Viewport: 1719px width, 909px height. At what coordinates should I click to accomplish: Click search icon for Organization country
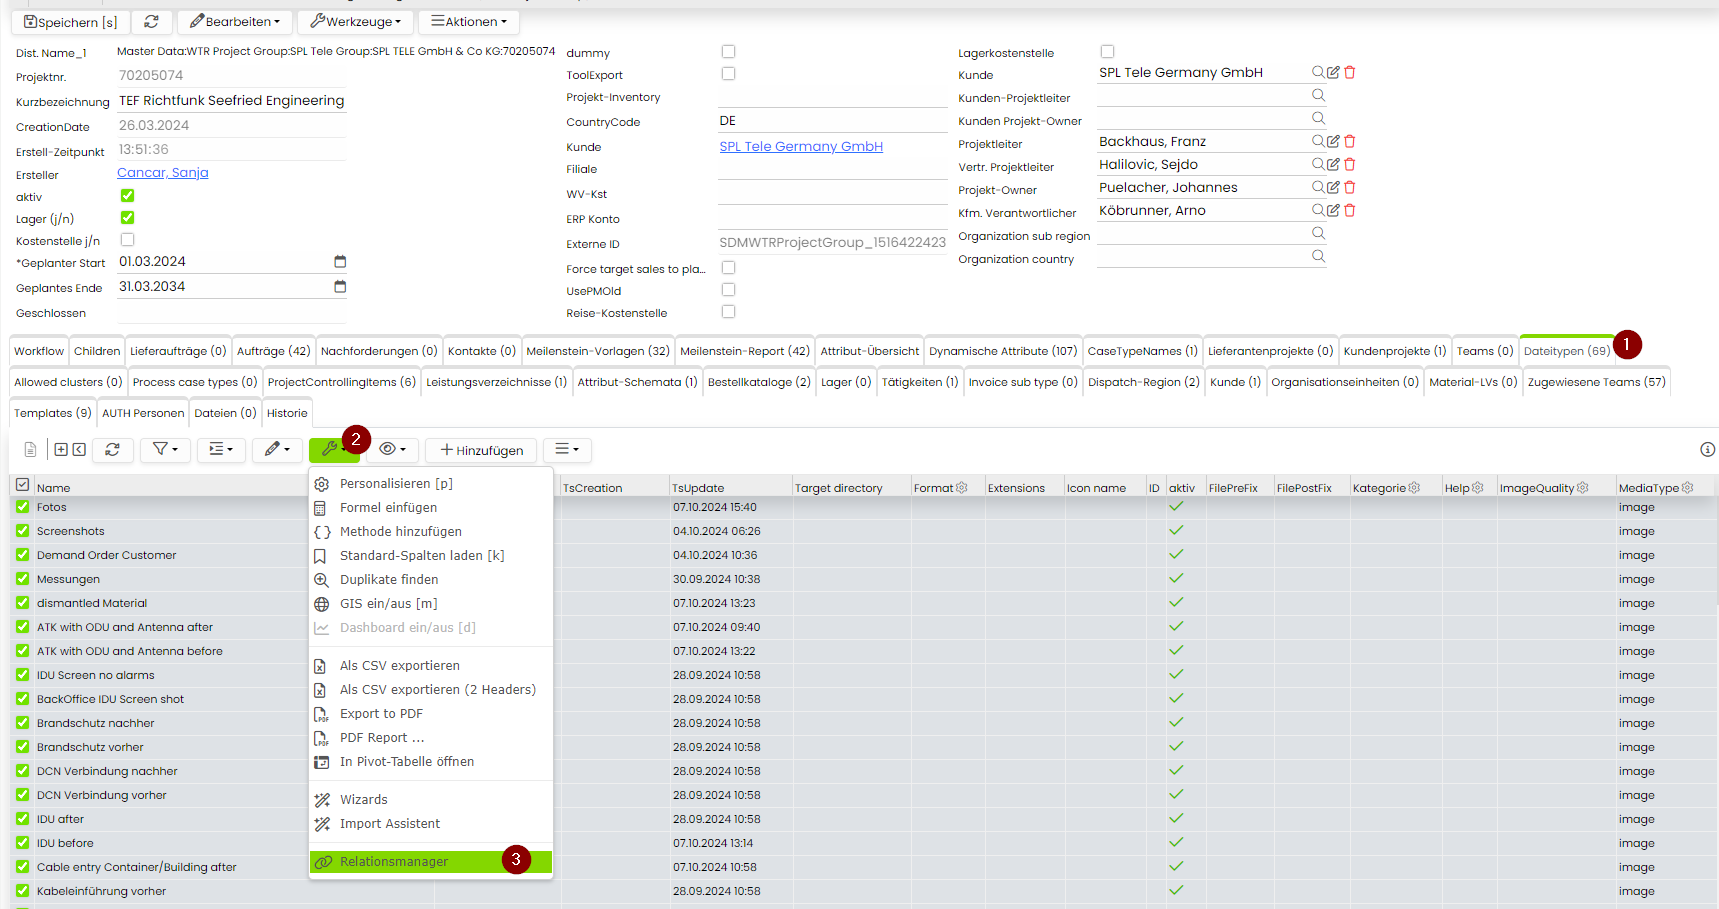pyautogui.click(x=1318, y=256)
